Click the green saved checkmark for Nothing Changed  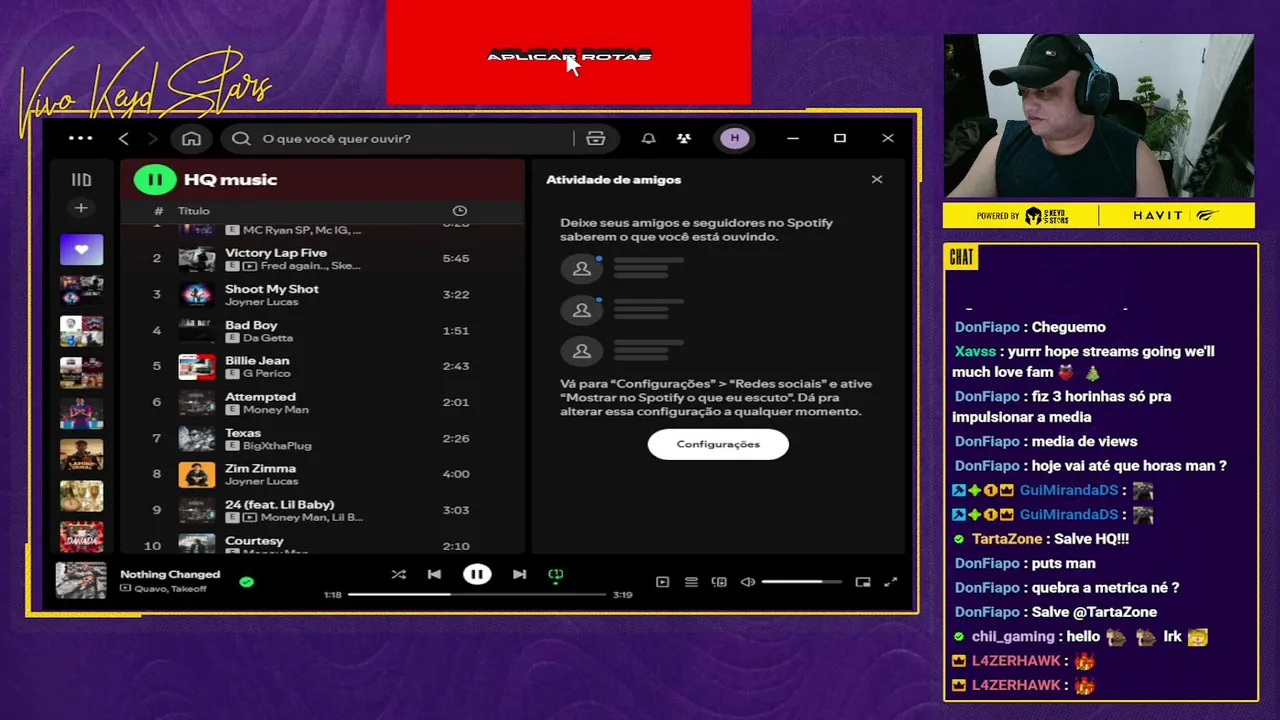[x=247, y=581]
